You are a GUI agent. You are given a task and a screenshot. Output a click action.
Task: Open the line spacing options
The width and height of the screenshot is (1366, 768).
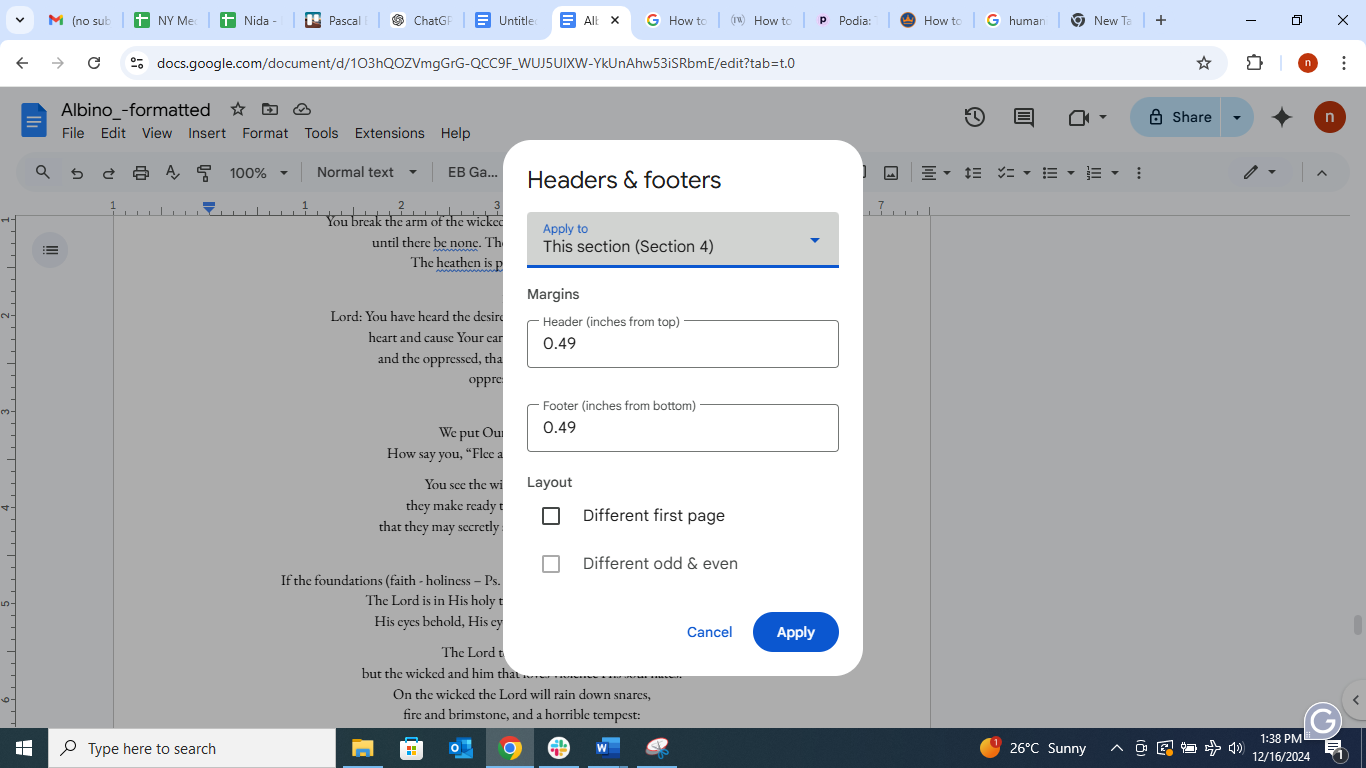click(973, 172)
